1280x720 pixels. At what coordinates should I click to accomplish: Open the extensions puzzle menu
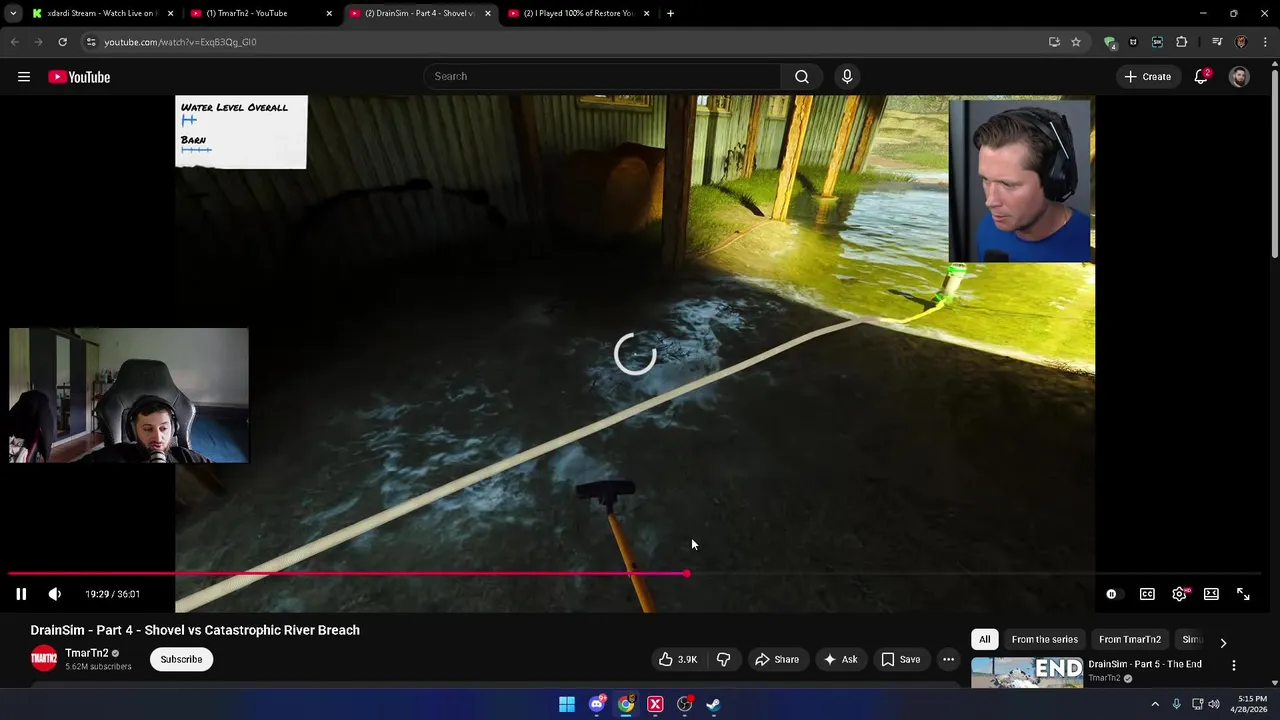point(1182,42)
